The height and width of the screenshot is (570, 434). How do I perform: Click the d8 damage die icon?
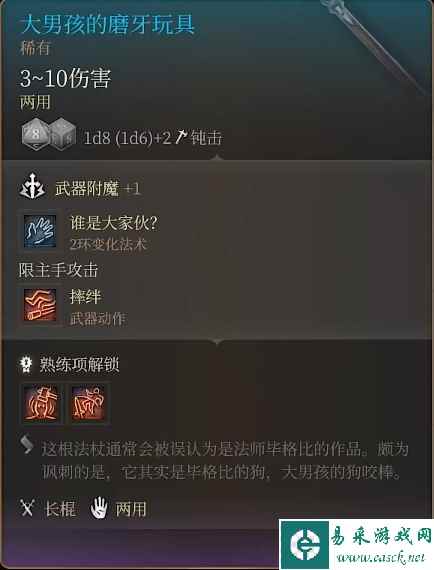pos(35,133)
